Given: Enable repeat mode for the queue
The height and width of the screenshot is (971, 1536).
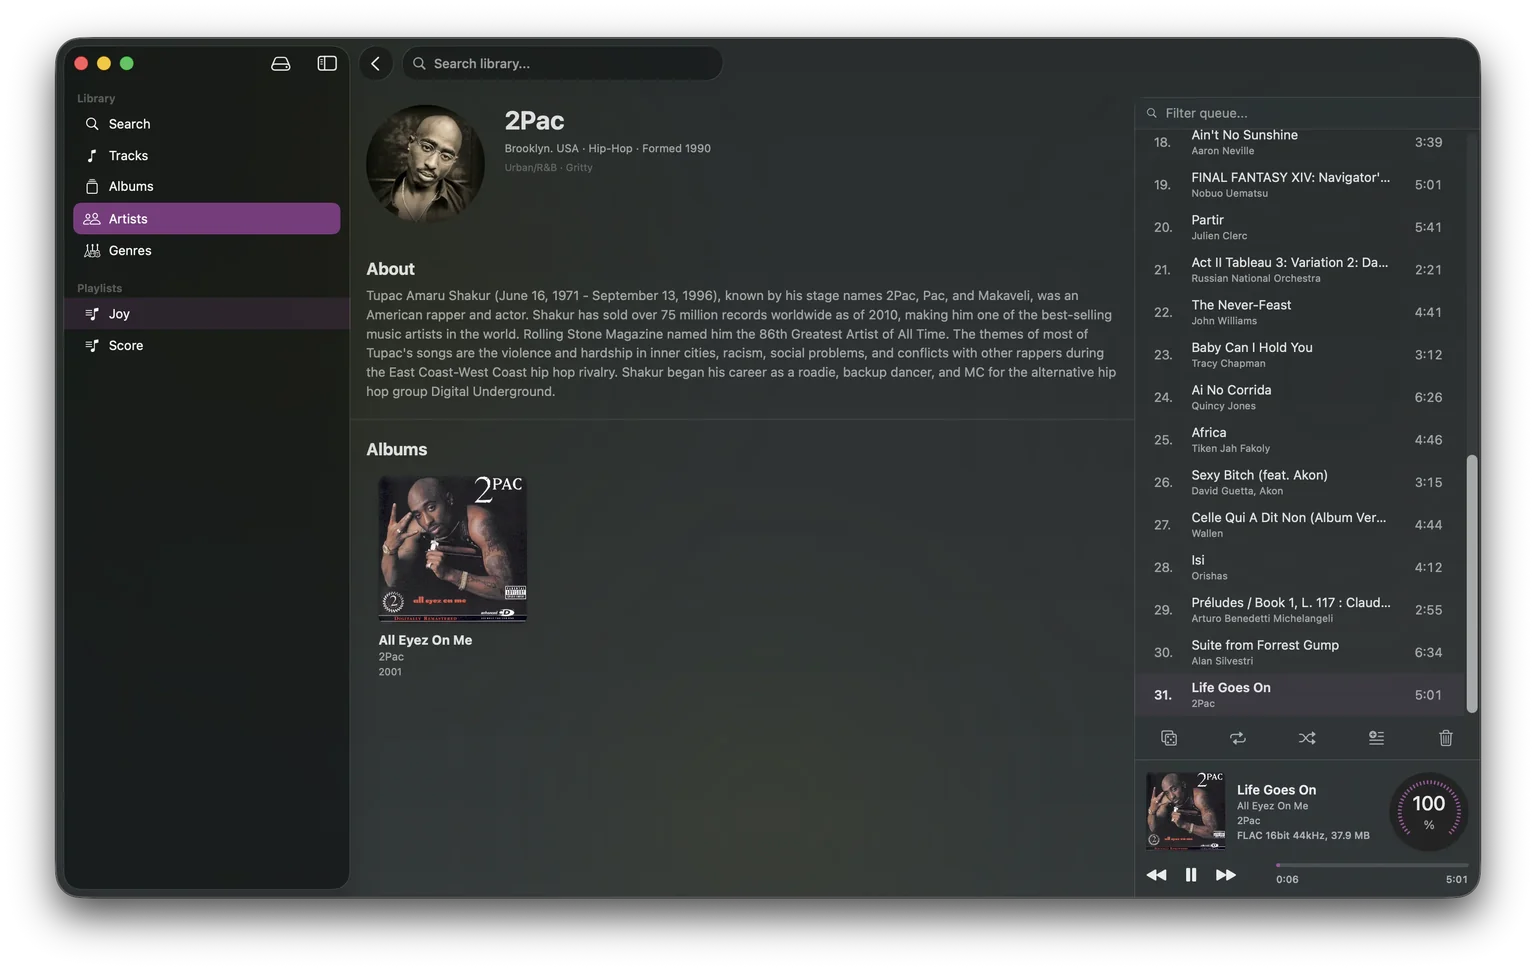Looking at the screenshot, I should click(x=1238, y=738).
